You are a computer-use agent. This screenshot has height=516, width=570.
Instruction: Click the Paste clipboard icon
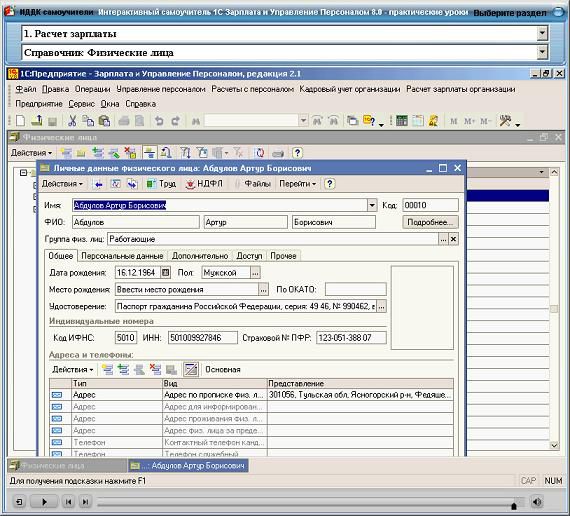click(105, 120)
